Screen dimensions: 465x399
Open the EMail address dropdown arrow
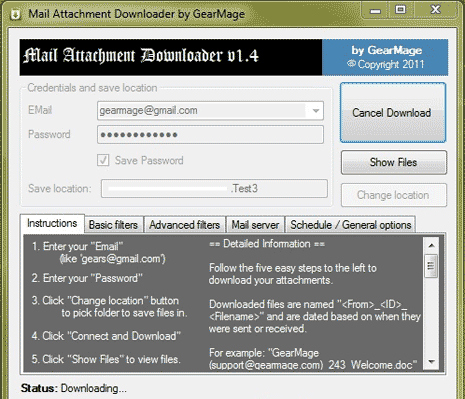pyautogui.click(x=316, y=111)
